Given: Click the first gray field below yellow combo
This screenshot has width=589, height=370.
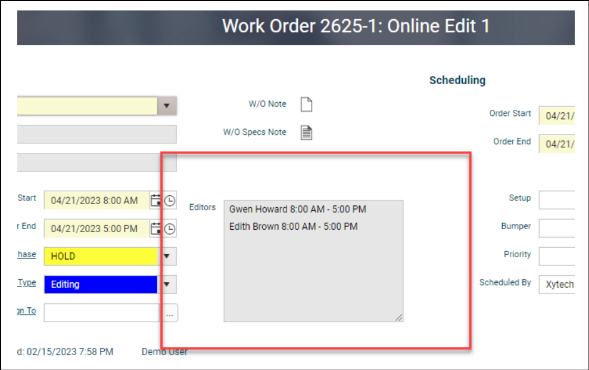Looking at the screenshot, I should pyautogui.click(x=97, y=134).
